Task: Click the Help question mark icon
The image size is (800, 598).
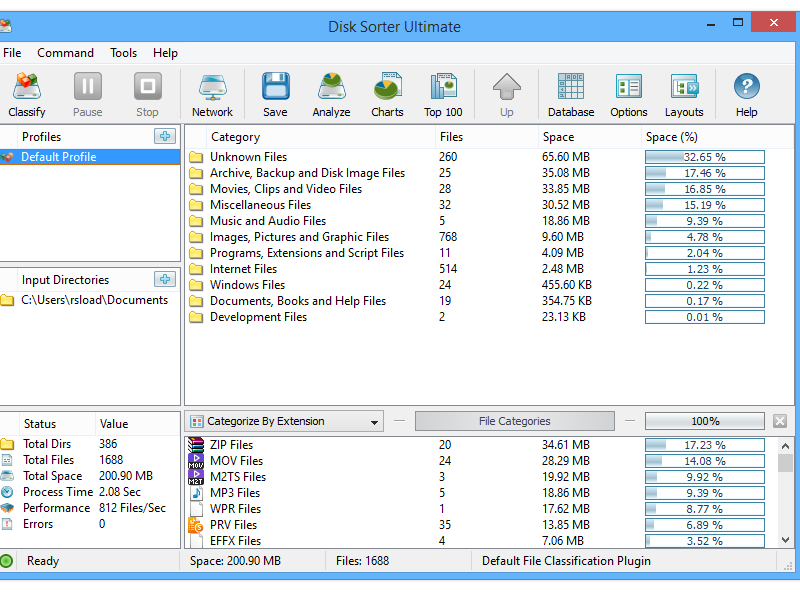Action: [x=746, y=86]
